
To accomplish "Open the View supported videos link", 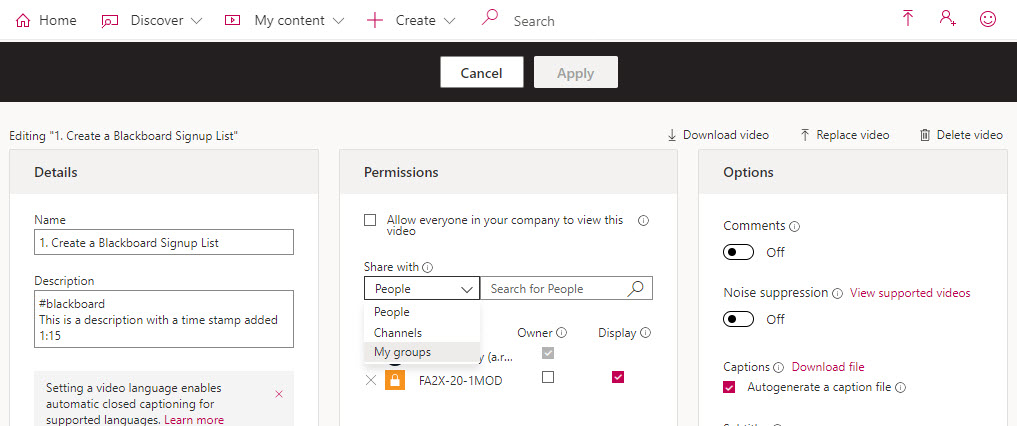I will [x=910, y=293].
